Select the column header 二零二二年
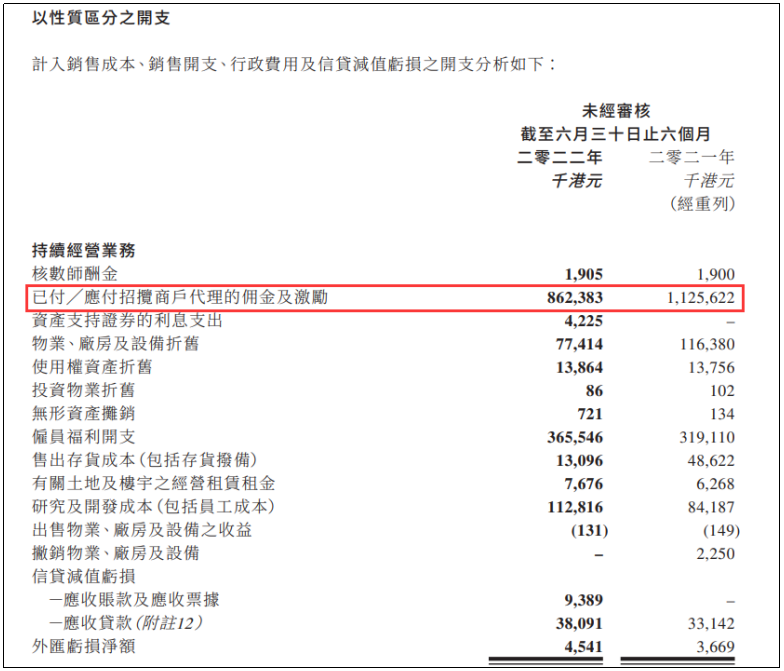784x671 pixels. (x=560, y=157)
